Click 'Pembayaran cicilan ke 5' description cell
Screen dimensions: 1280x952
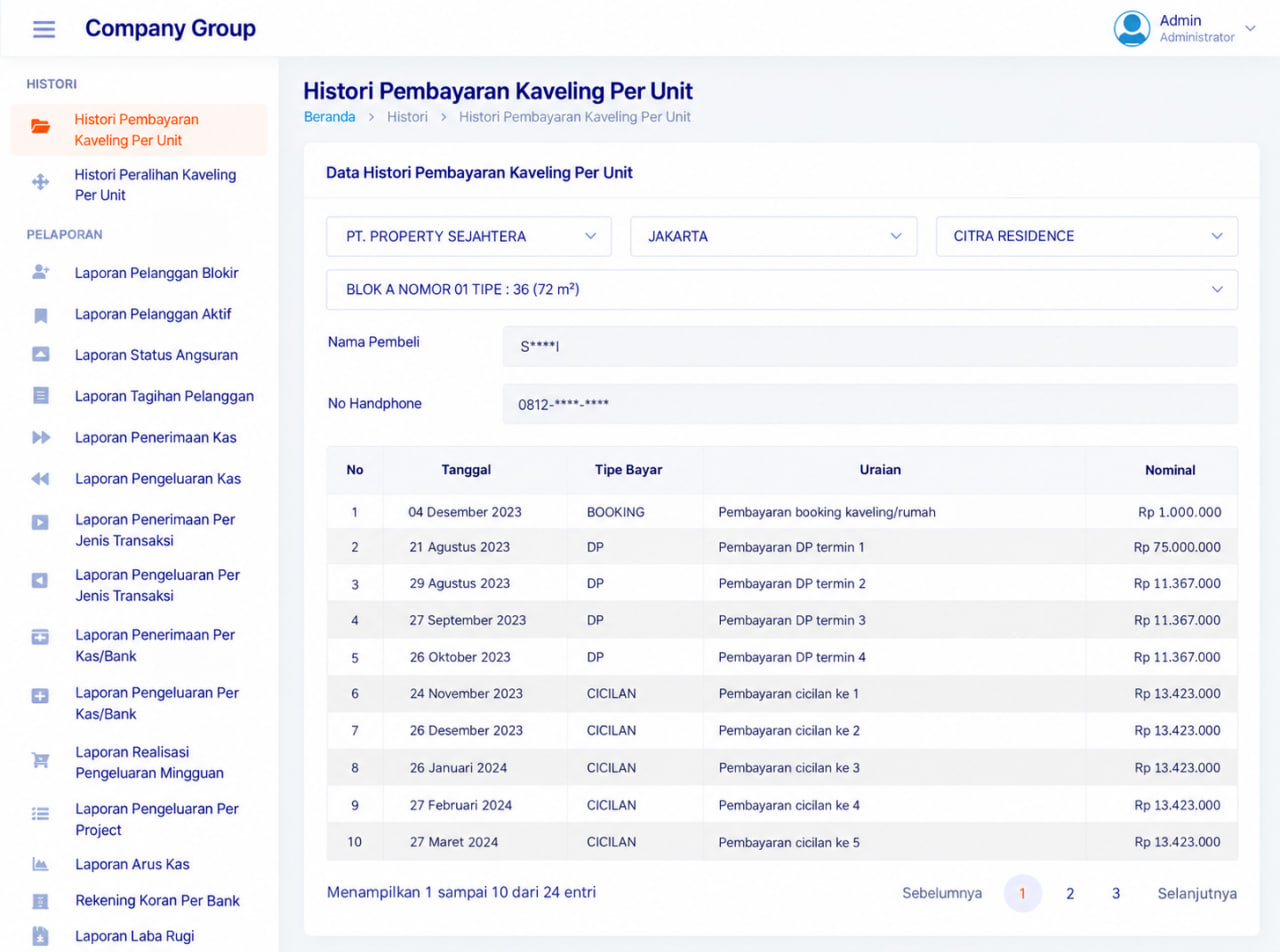point(789,842)
